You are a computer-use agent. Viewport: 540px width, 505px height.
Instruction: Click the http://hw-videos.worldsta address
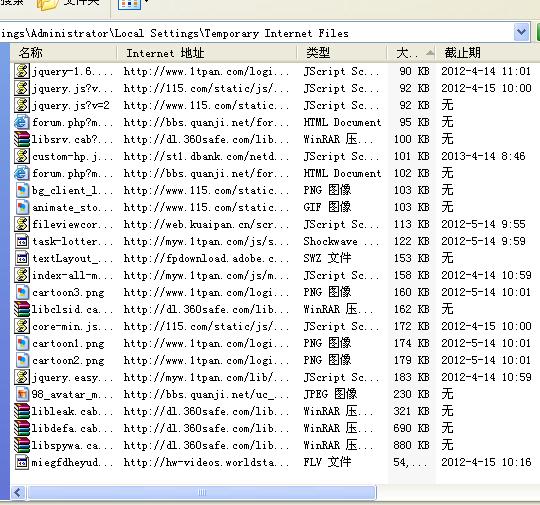coord(206,462)
